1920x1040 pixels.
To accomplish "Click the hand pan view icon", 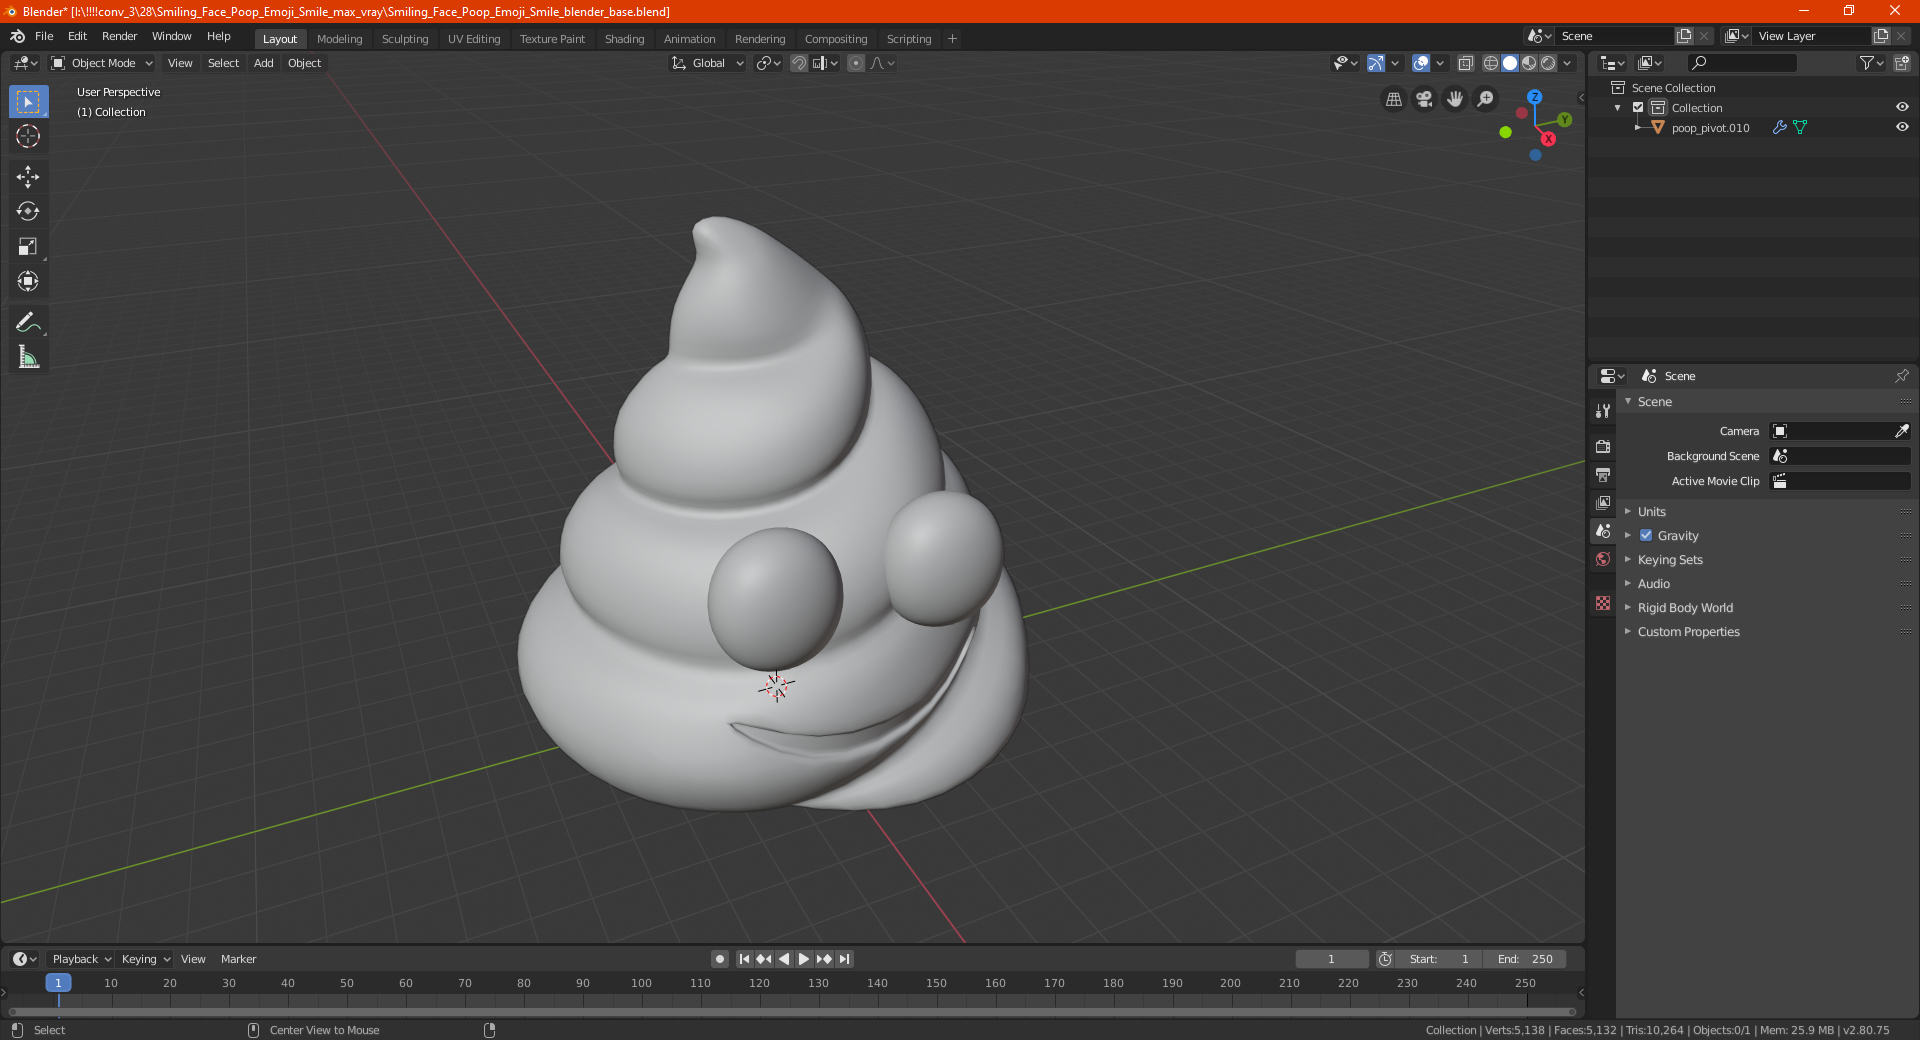I will [1455, 99].
